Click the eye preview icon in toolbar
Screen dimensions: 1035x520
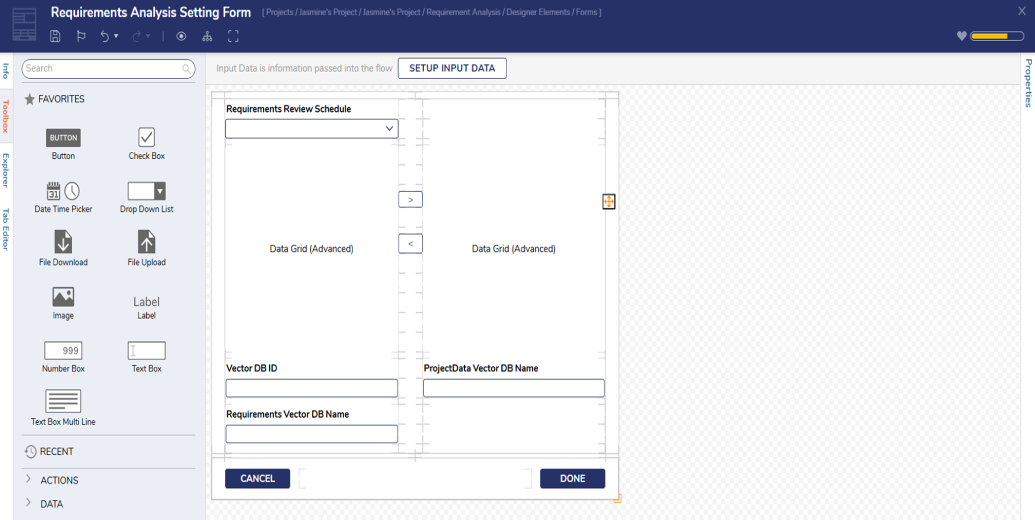click(x=181, y=36)
